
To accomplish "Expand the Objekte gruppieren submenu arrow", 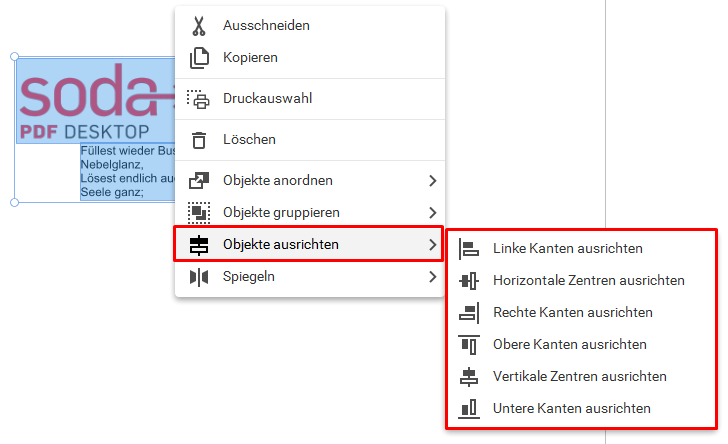I will point(432,213).
